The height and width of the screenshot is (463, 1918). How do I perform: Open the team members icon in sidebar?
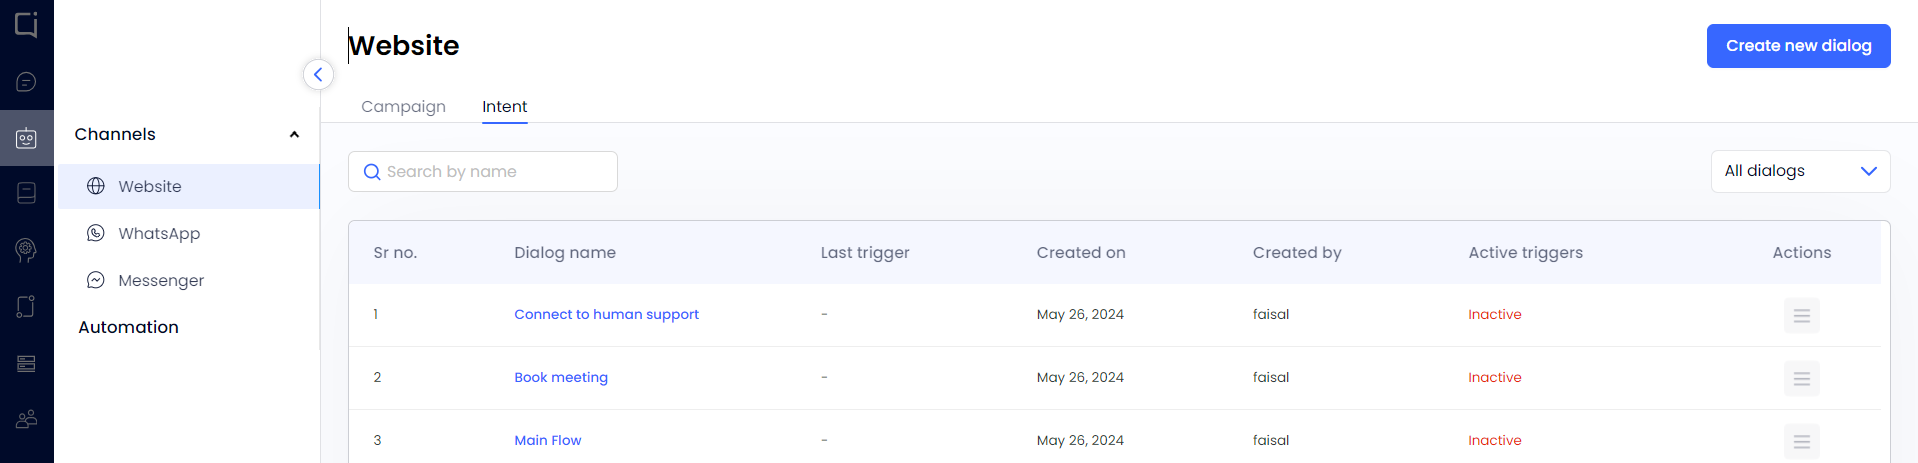point(27,419)
